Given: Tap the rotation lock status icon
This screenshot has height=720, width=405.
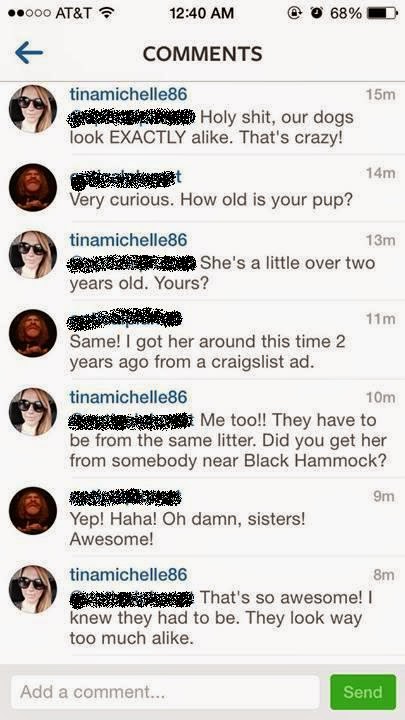Looking at the screenshot, I should (294, 13).
